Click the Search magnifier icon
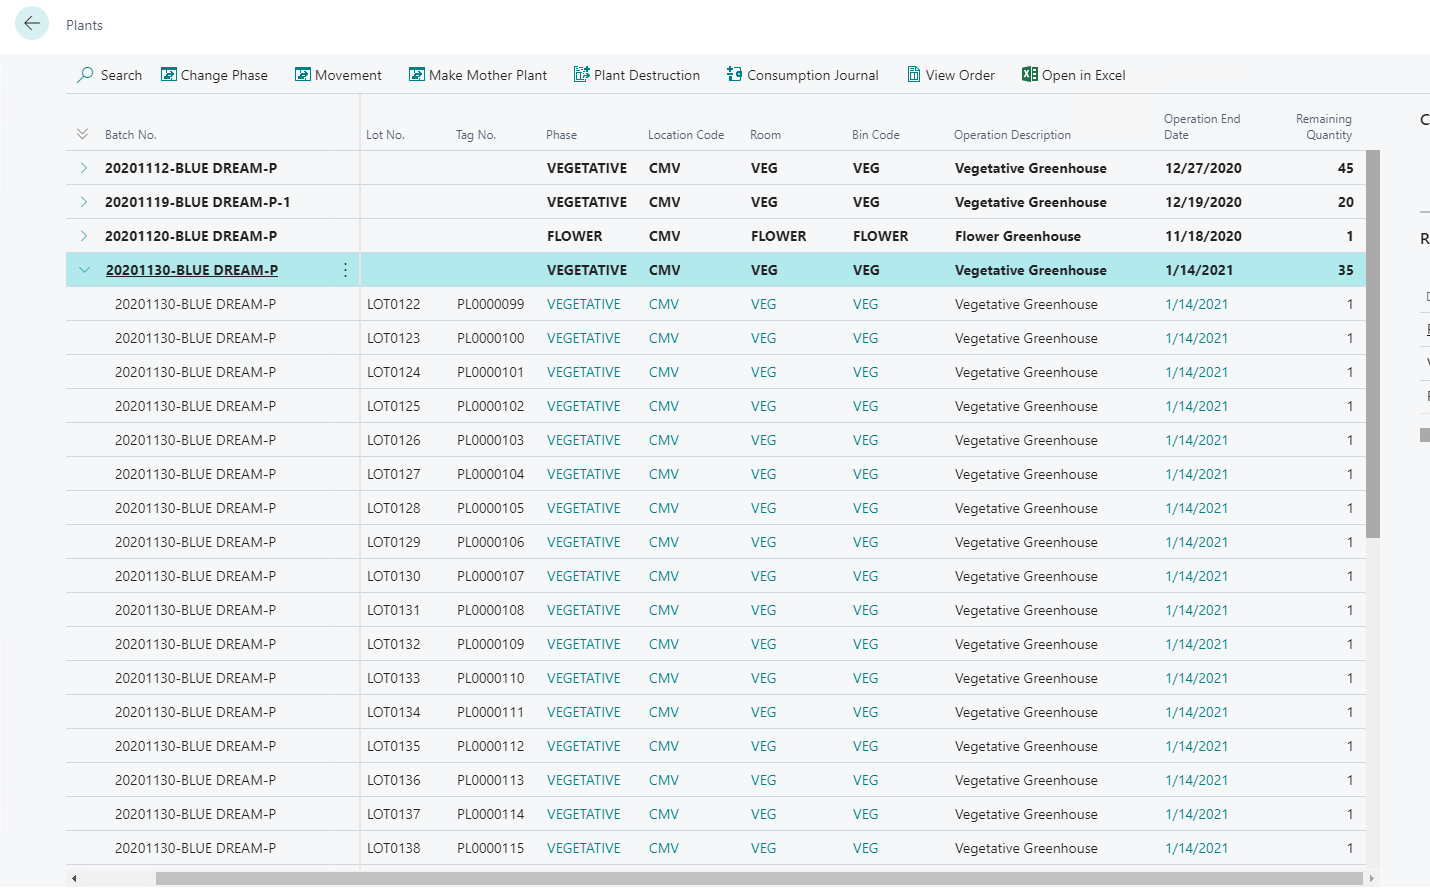1430x892 pixels. pos(86,75)
